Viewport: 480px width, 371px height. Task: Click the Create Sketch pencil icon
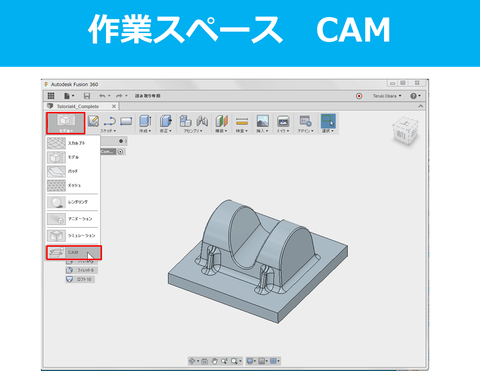tap(93, 121)
